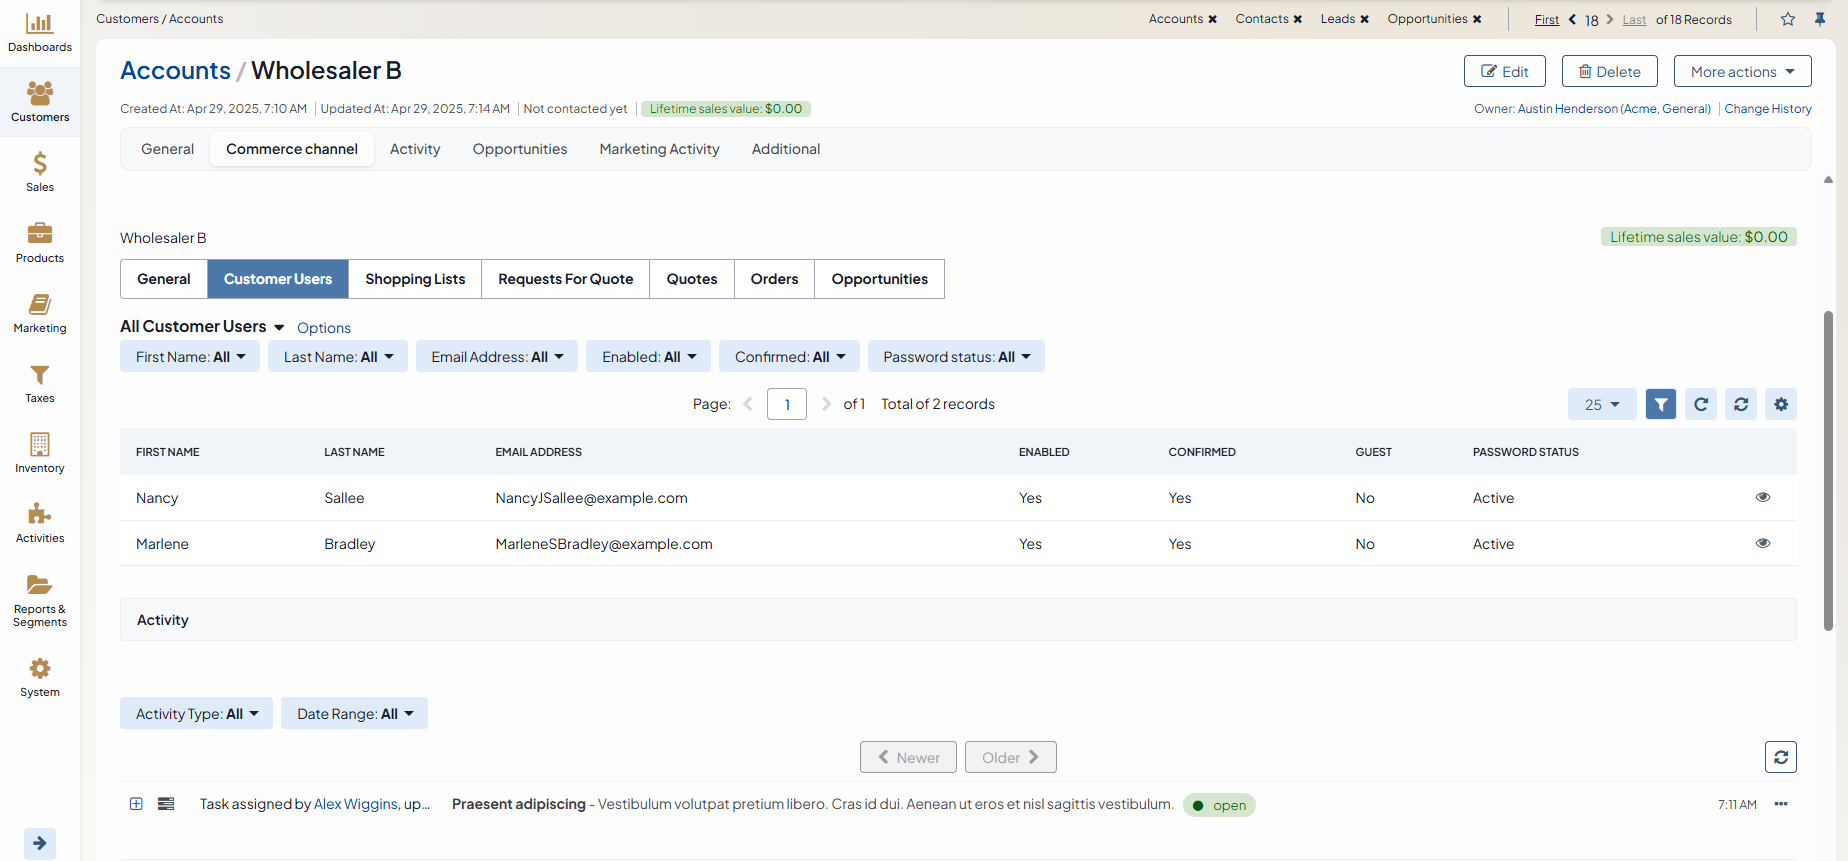
Task: Expand the task activity row
Action: pyautogui.click(x=136, y=804)
